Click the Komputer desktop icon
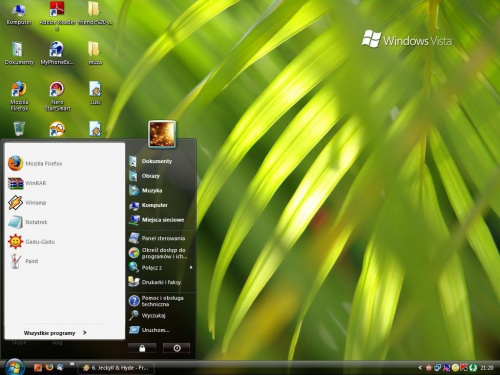The image size is (500, 375). point(19,15)
